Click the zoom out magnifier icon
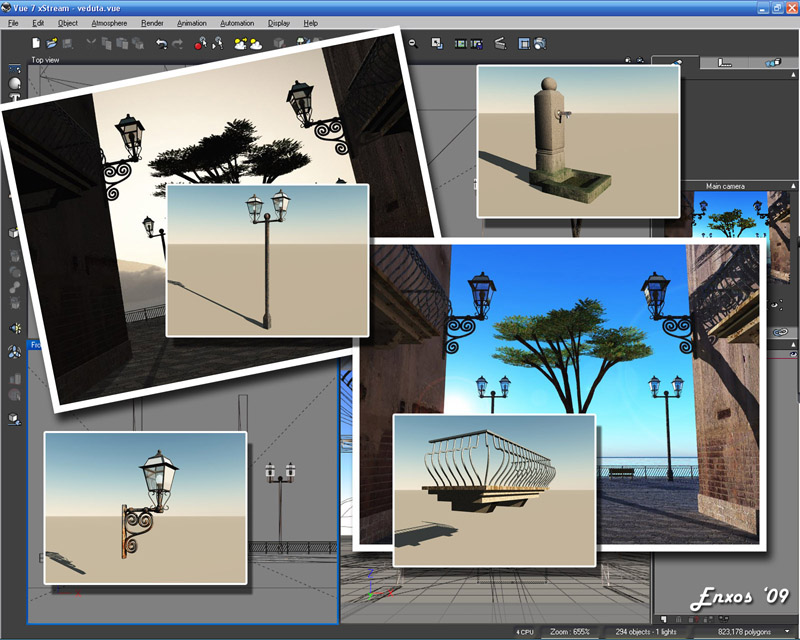The image size is (800, 640). (x=413, y=44)
